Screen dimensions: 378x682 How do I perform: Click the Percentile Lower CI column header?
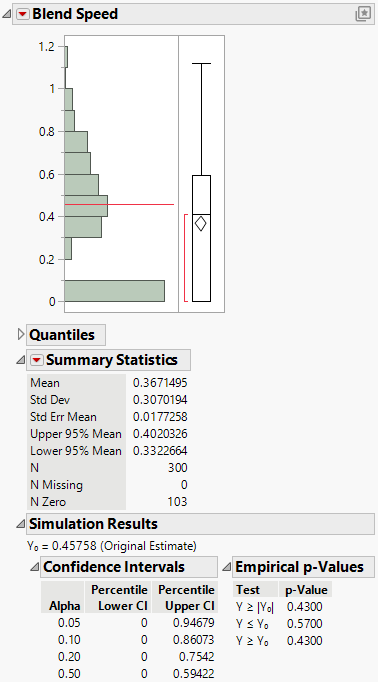(119, 598)
